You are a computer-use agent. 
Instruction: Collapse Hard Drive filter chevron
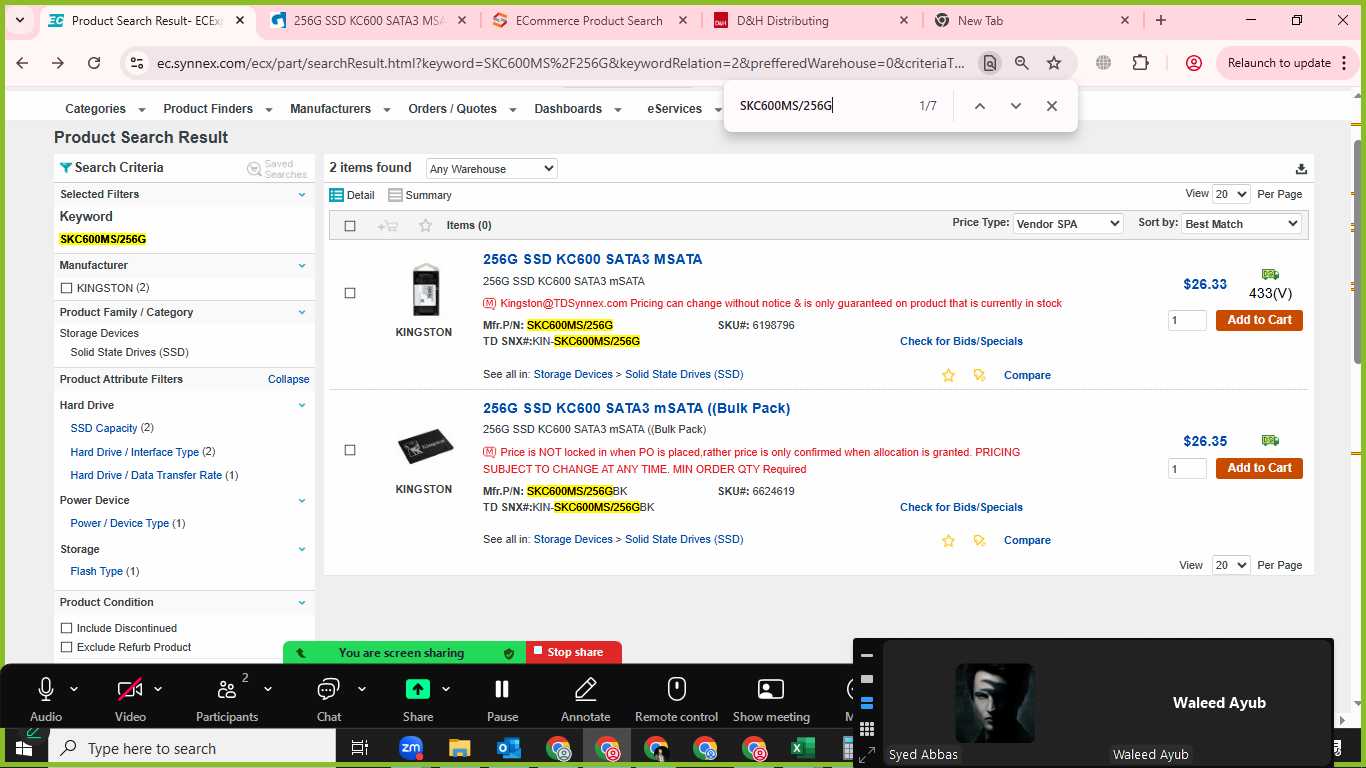(302, 406)
